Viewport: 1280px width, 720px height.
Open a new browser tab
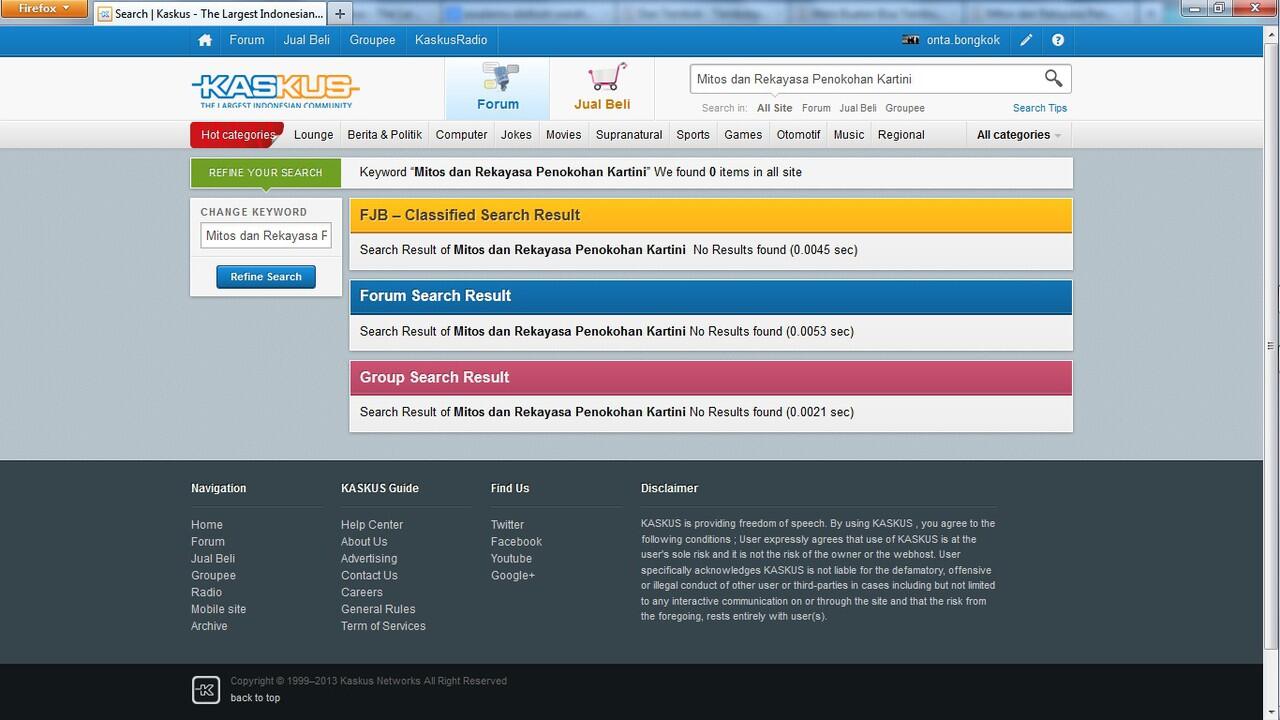pos(340,14)
